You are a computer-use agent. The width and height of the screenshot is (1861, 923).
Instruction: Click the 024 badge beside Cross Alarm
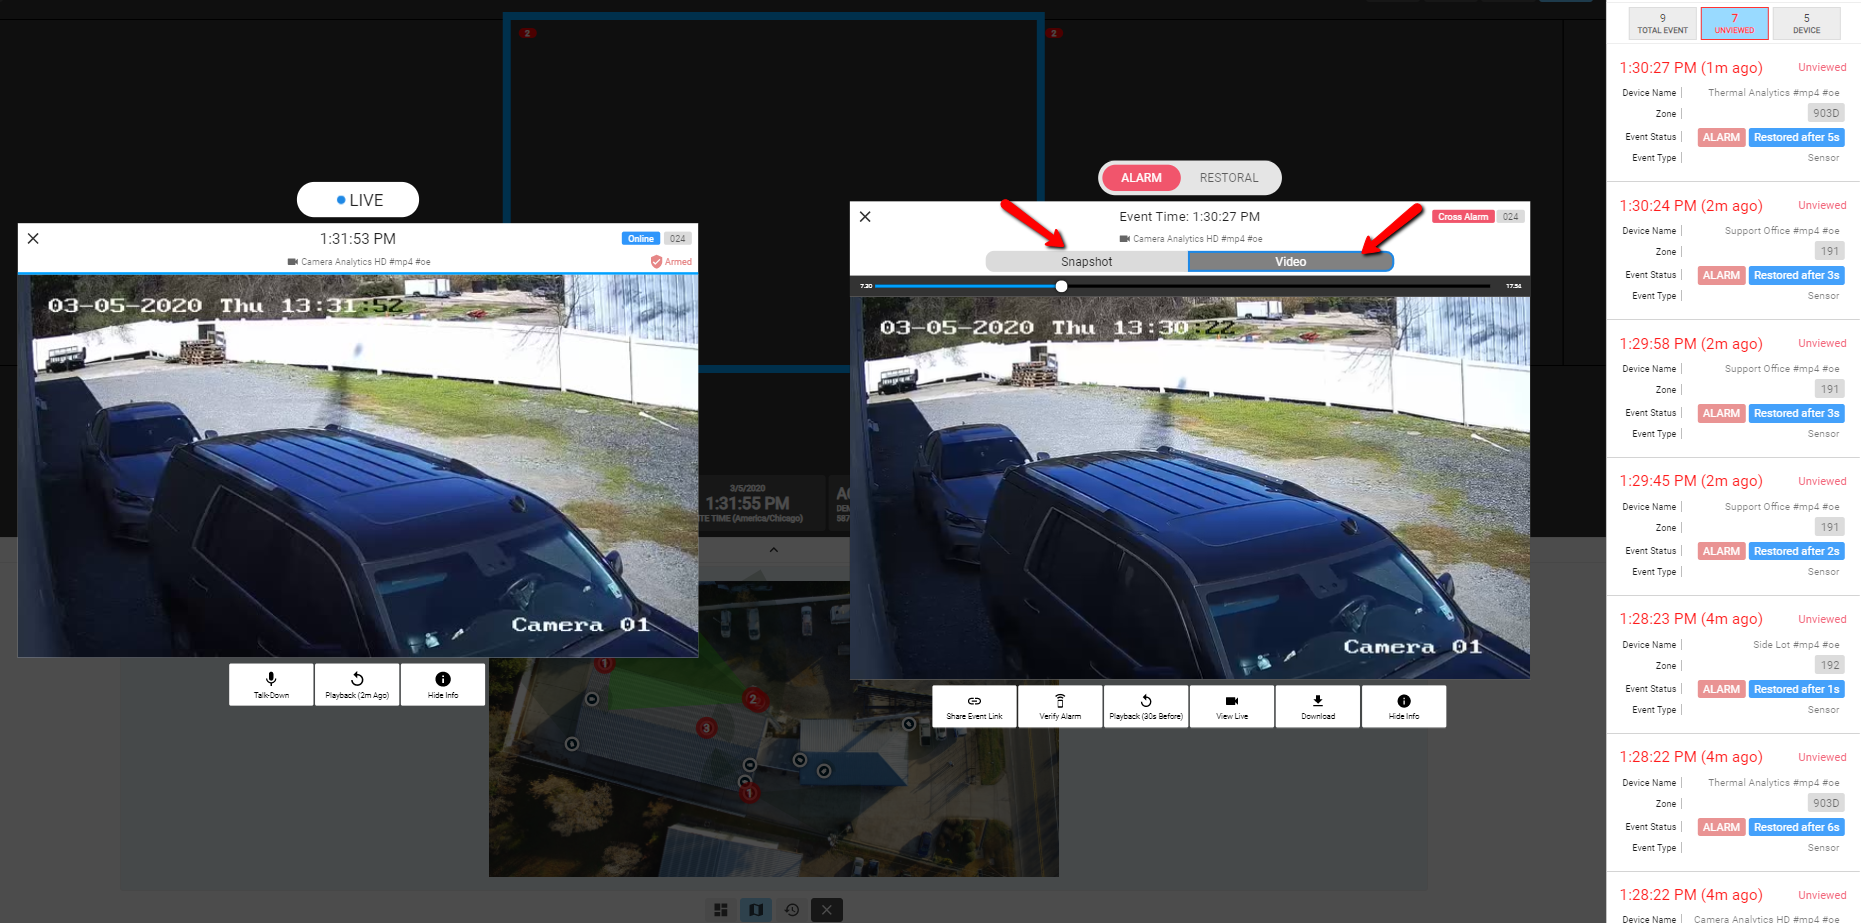[x=1510, y=217]
